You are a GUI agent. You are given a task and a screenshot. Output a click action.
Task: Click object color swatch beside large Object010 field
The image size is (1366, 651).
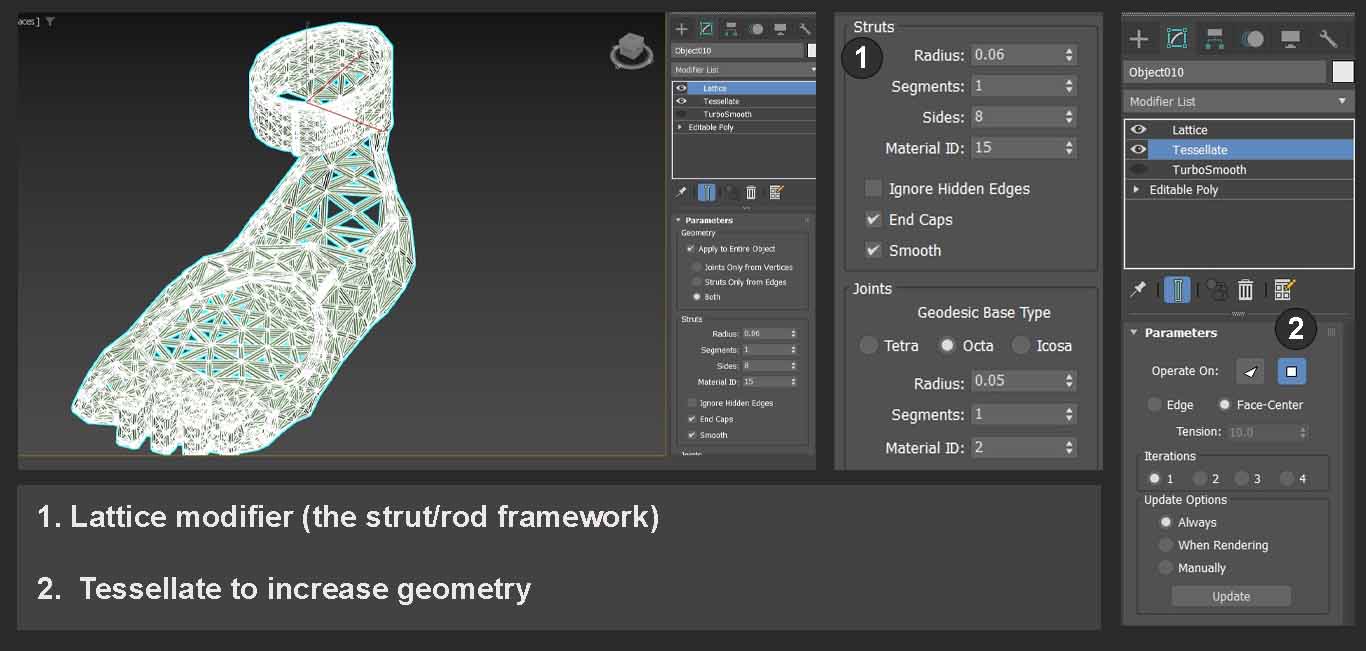pyautogui.click(x=1342, y=72)
